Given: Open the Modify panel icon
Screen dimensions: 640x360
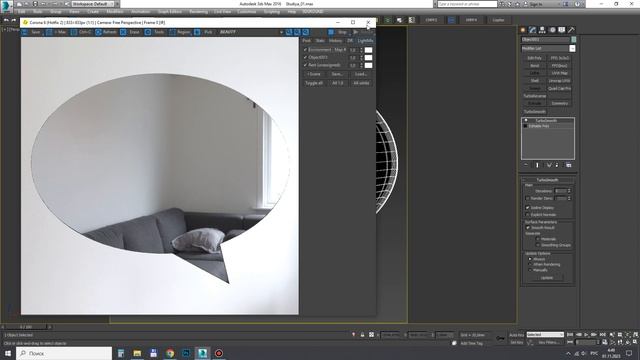Looking at the screenshot, I should (x=533, y=30).
